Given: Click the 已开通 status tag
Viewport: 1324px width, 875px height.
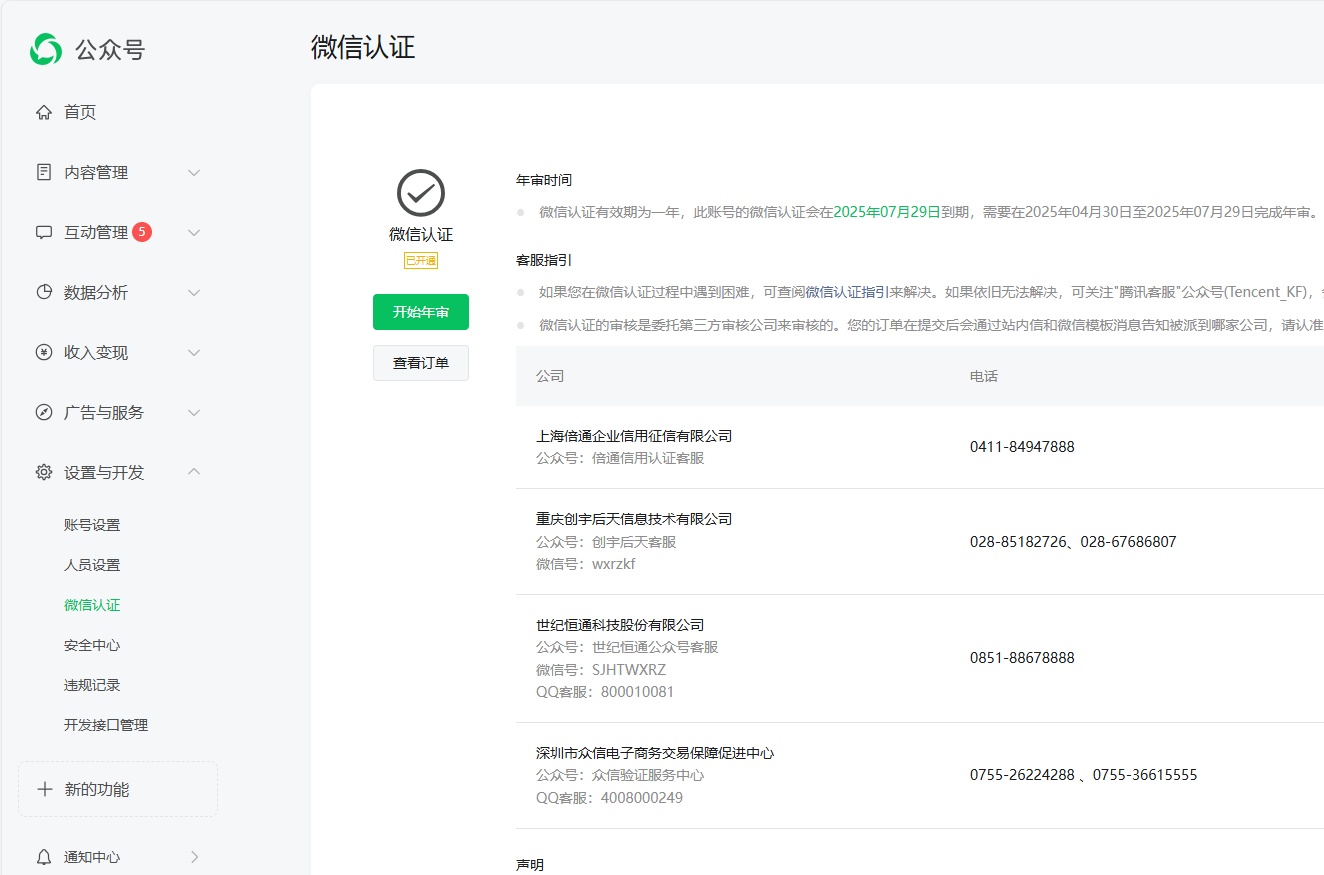Looking at the screenshot, I should 421,260.
